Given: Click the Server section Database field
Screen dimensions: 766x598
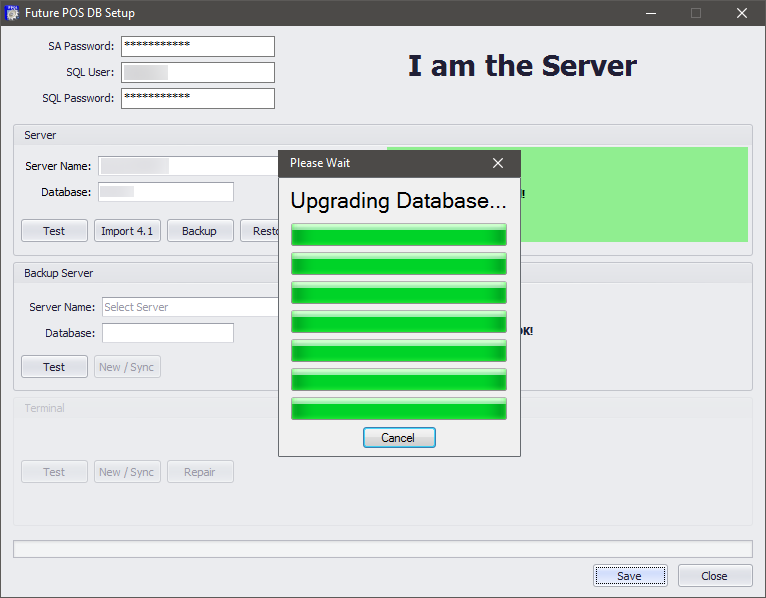Looking at the screenshot, I should click(x=166, y=192).
